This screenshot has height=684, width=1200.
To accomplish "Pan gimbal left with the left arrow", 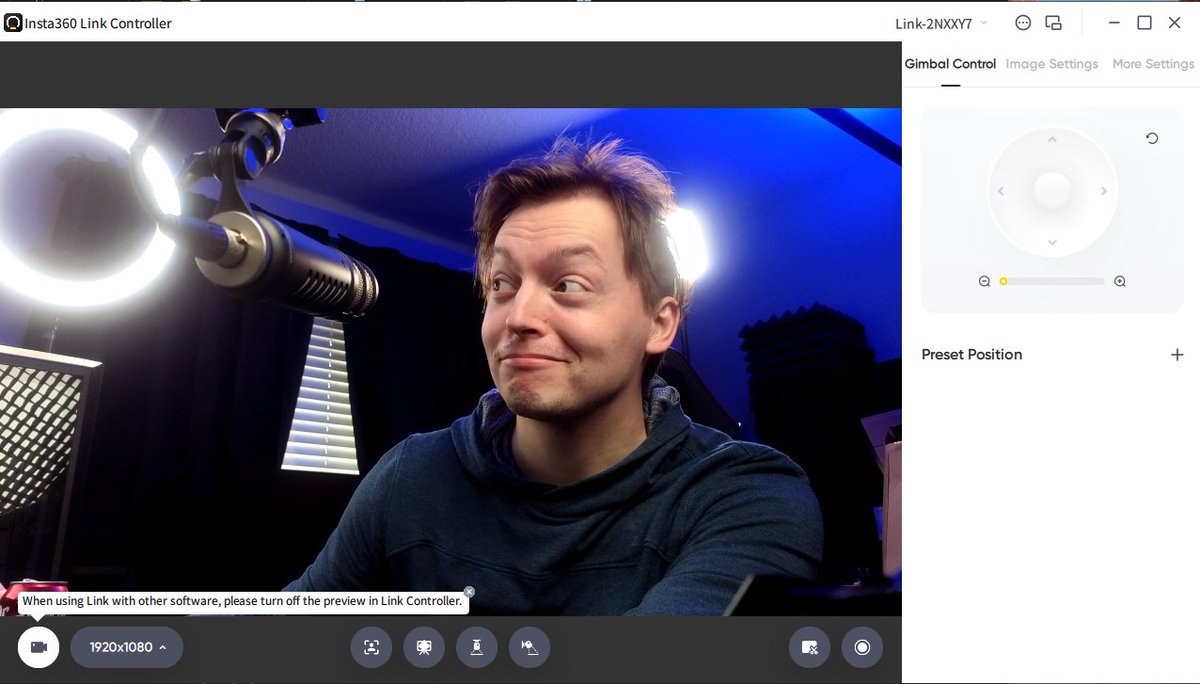I will 1000,191.
